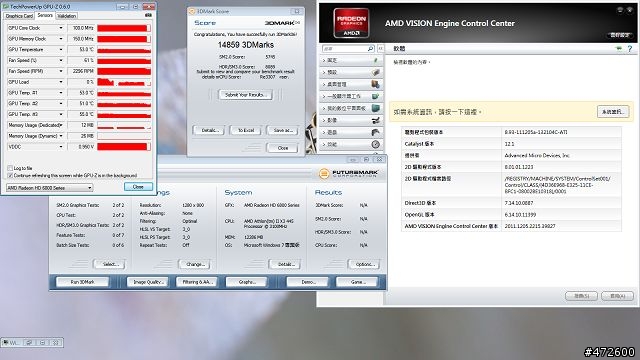The width and height of the screenshot is (640, 360).
Task: Click the Futuremark logo in 3DMark window
Action: [349, 174]
